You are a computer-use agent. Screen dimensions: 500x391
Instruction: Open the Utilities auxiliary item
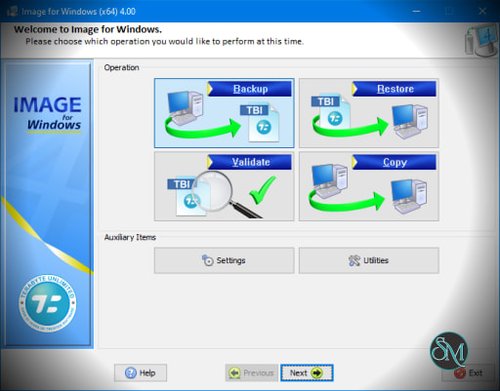[x=369, y=260]
